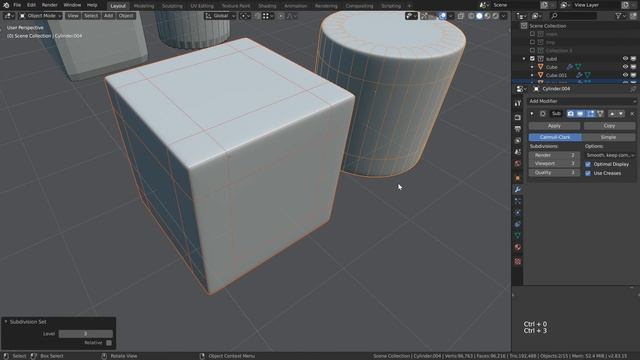Open the snap element options
This screenshot has width=640, height=360.
click(268, 16)
